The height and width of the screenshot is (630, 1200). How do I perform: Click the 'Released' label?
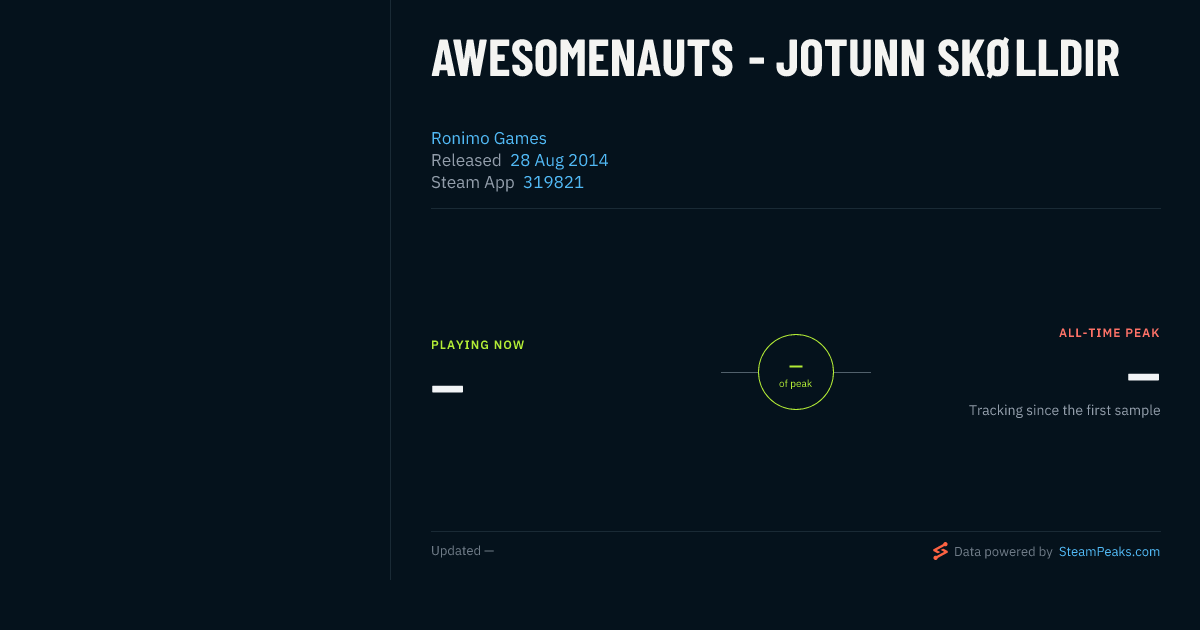(x=466, y=160)
